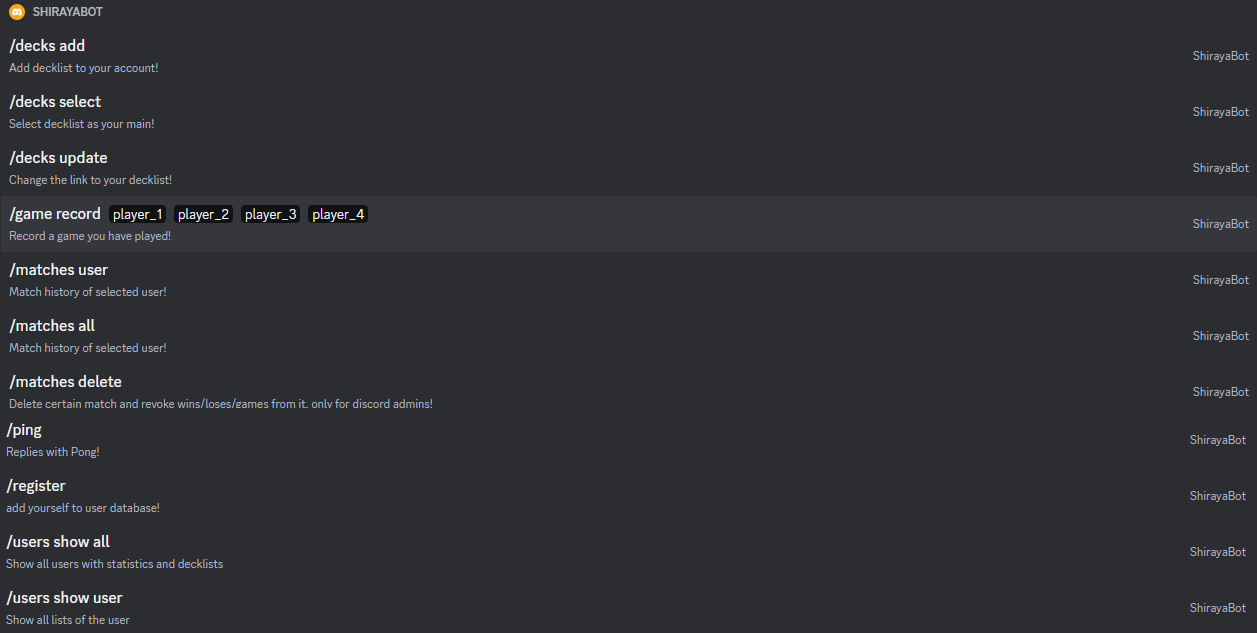Select the /matches all command
Viewport: 1257px width, 633px height.
[51, 325]
